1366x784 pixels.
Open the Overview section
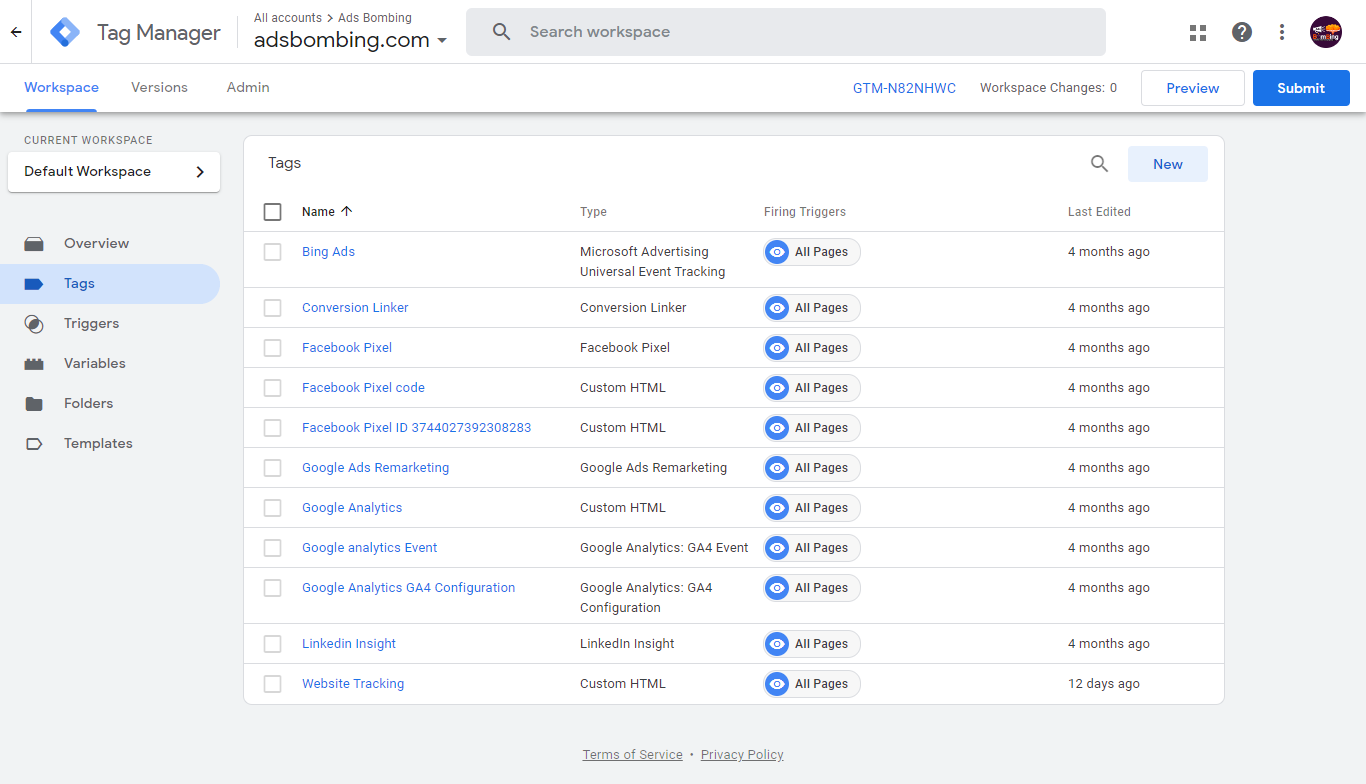[96, 243]
